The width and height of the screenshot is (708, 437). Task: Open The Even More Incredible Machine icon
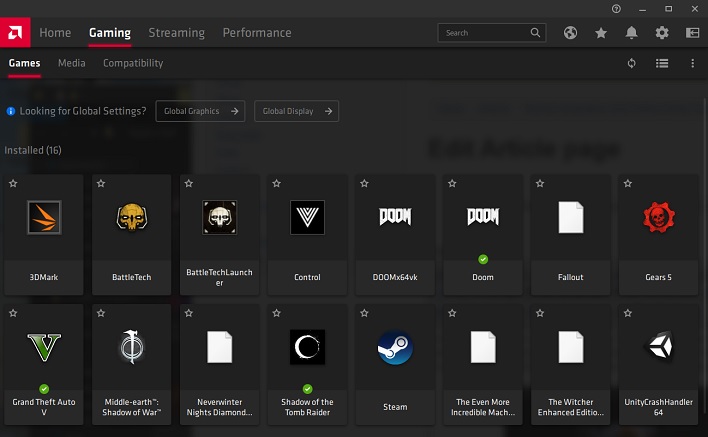[x=483, y=347]
